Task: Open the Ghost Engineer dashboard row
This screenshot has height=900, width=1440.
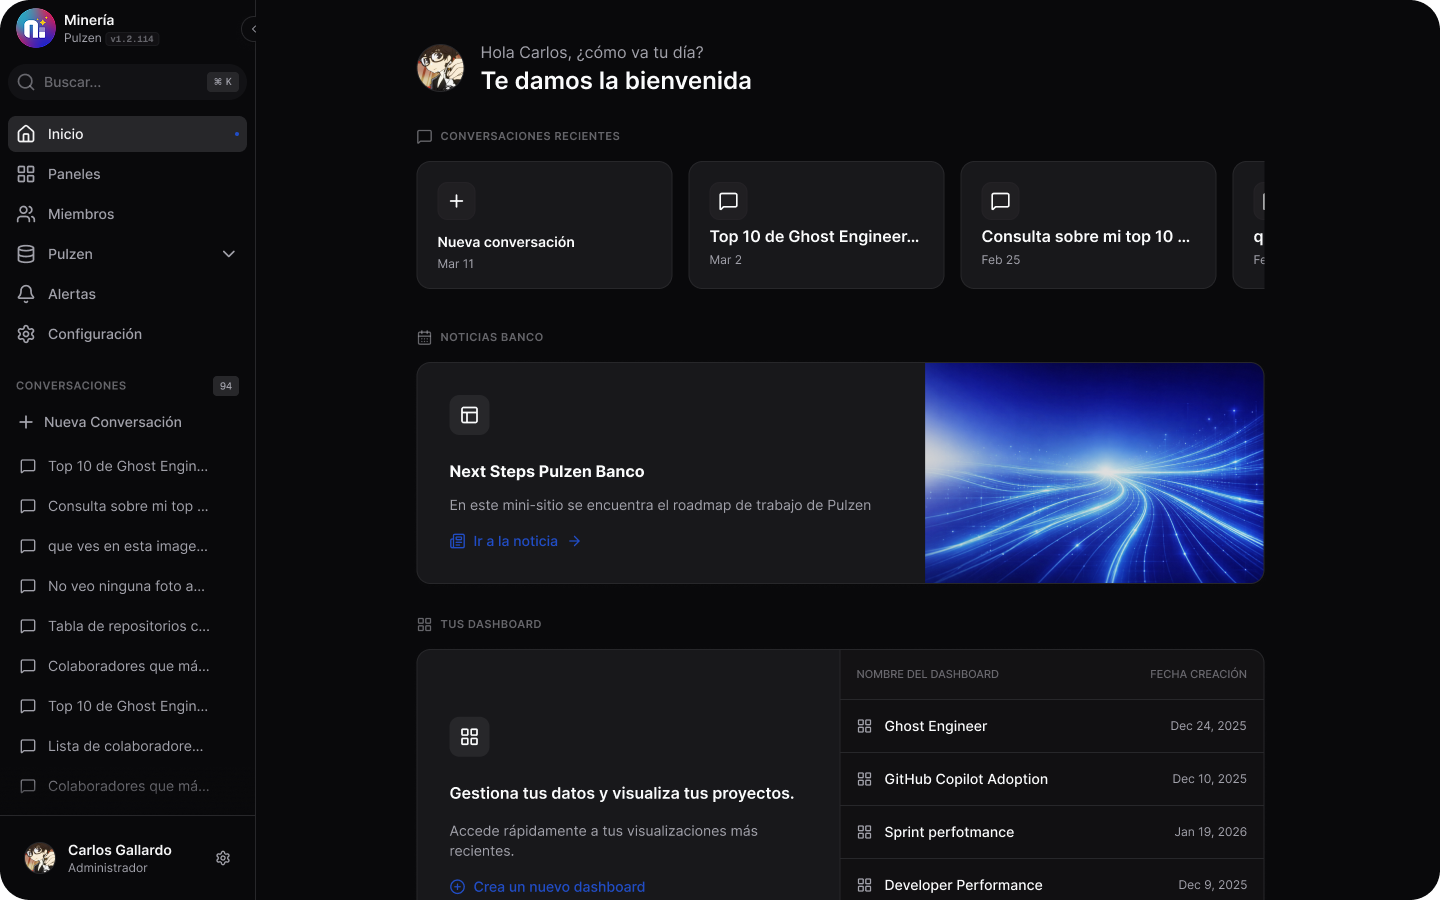Action: coord(1052,726)
